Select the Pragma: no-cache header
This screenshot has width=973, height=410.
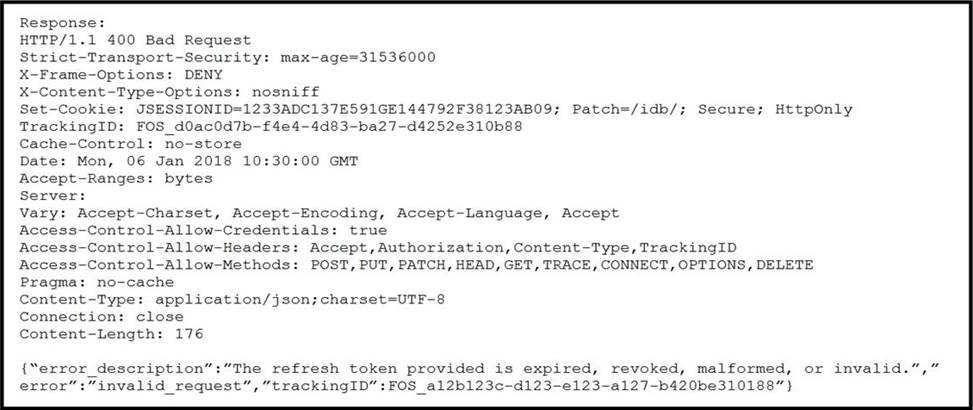pos(97,282)
